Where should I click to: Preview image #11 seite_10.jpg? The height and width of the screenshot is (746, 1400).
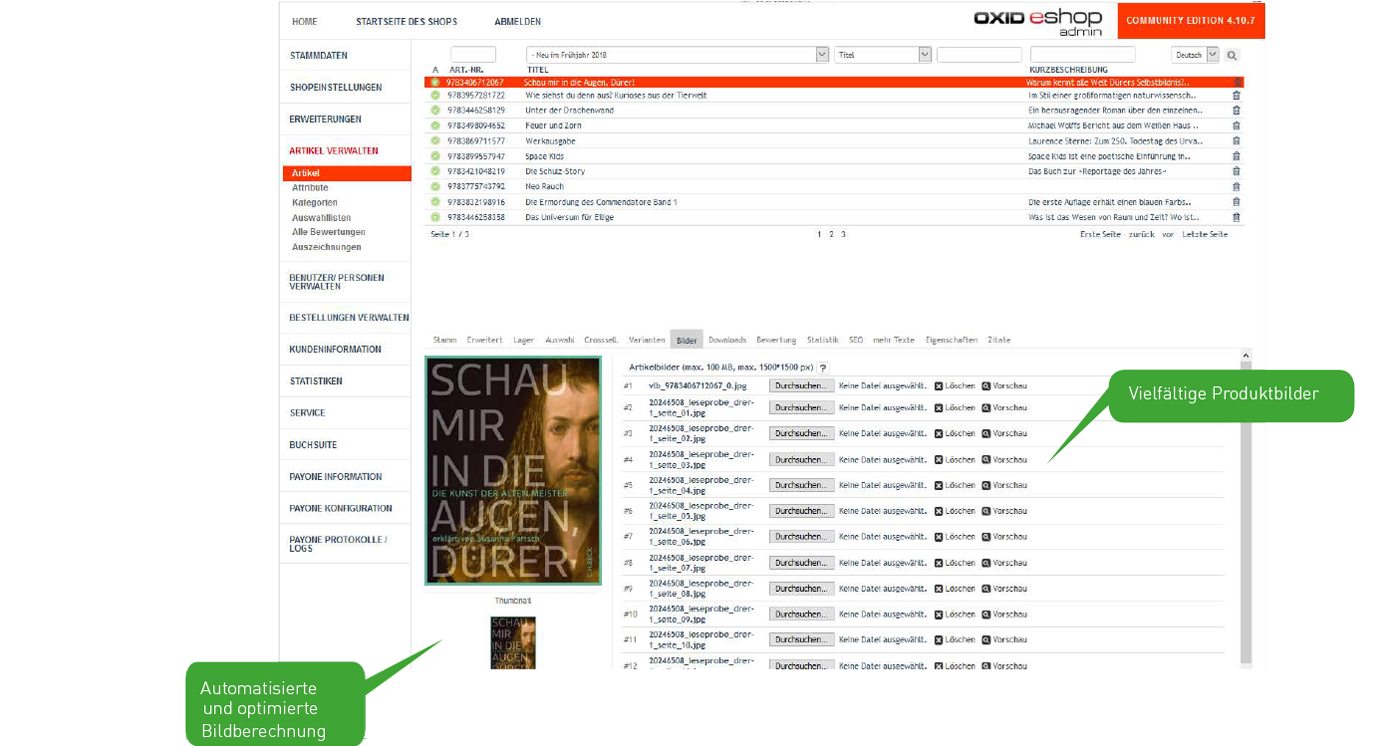pos(1004,640)
